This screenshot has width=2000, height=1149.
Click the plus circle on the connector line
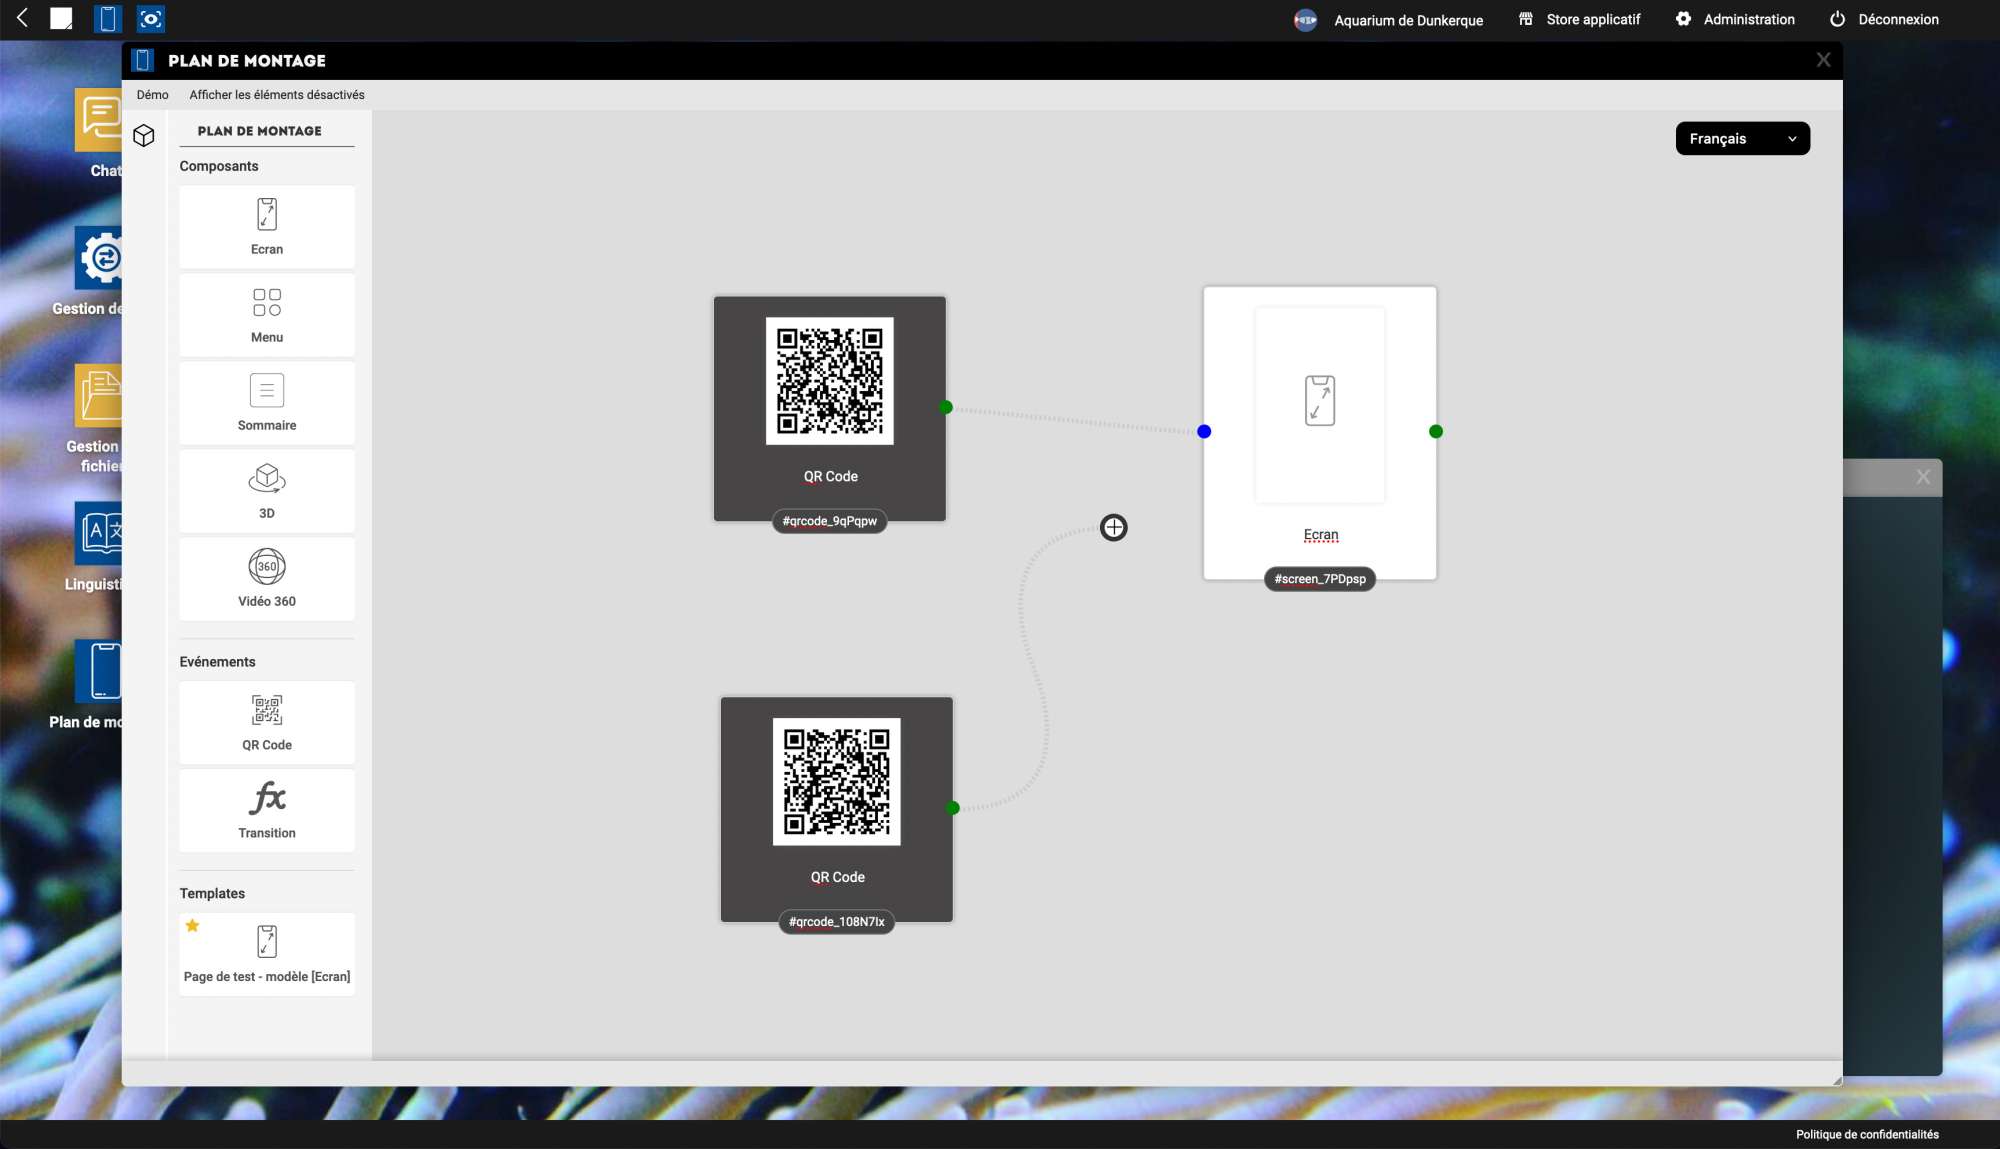(1113, 527)
